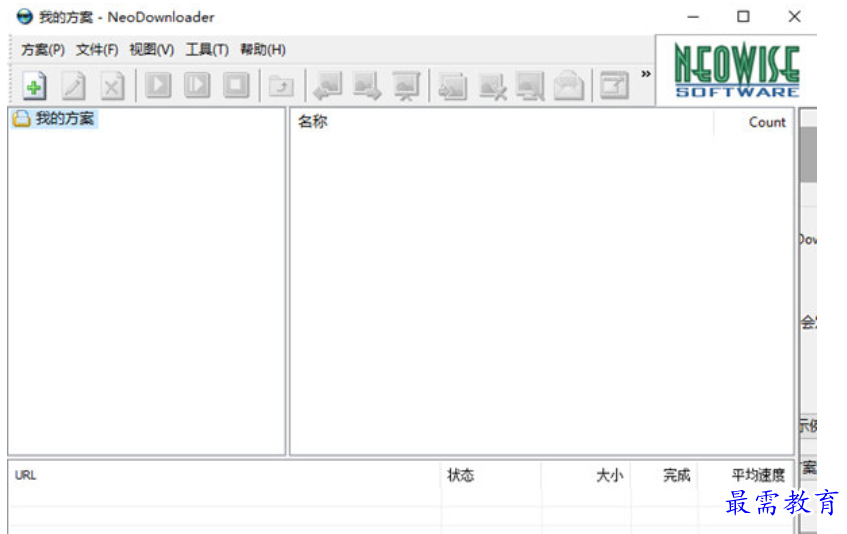Expand toolbar overflow chevron
The width and height of the screenshot is (847, 534).
[x=646, y=74]
